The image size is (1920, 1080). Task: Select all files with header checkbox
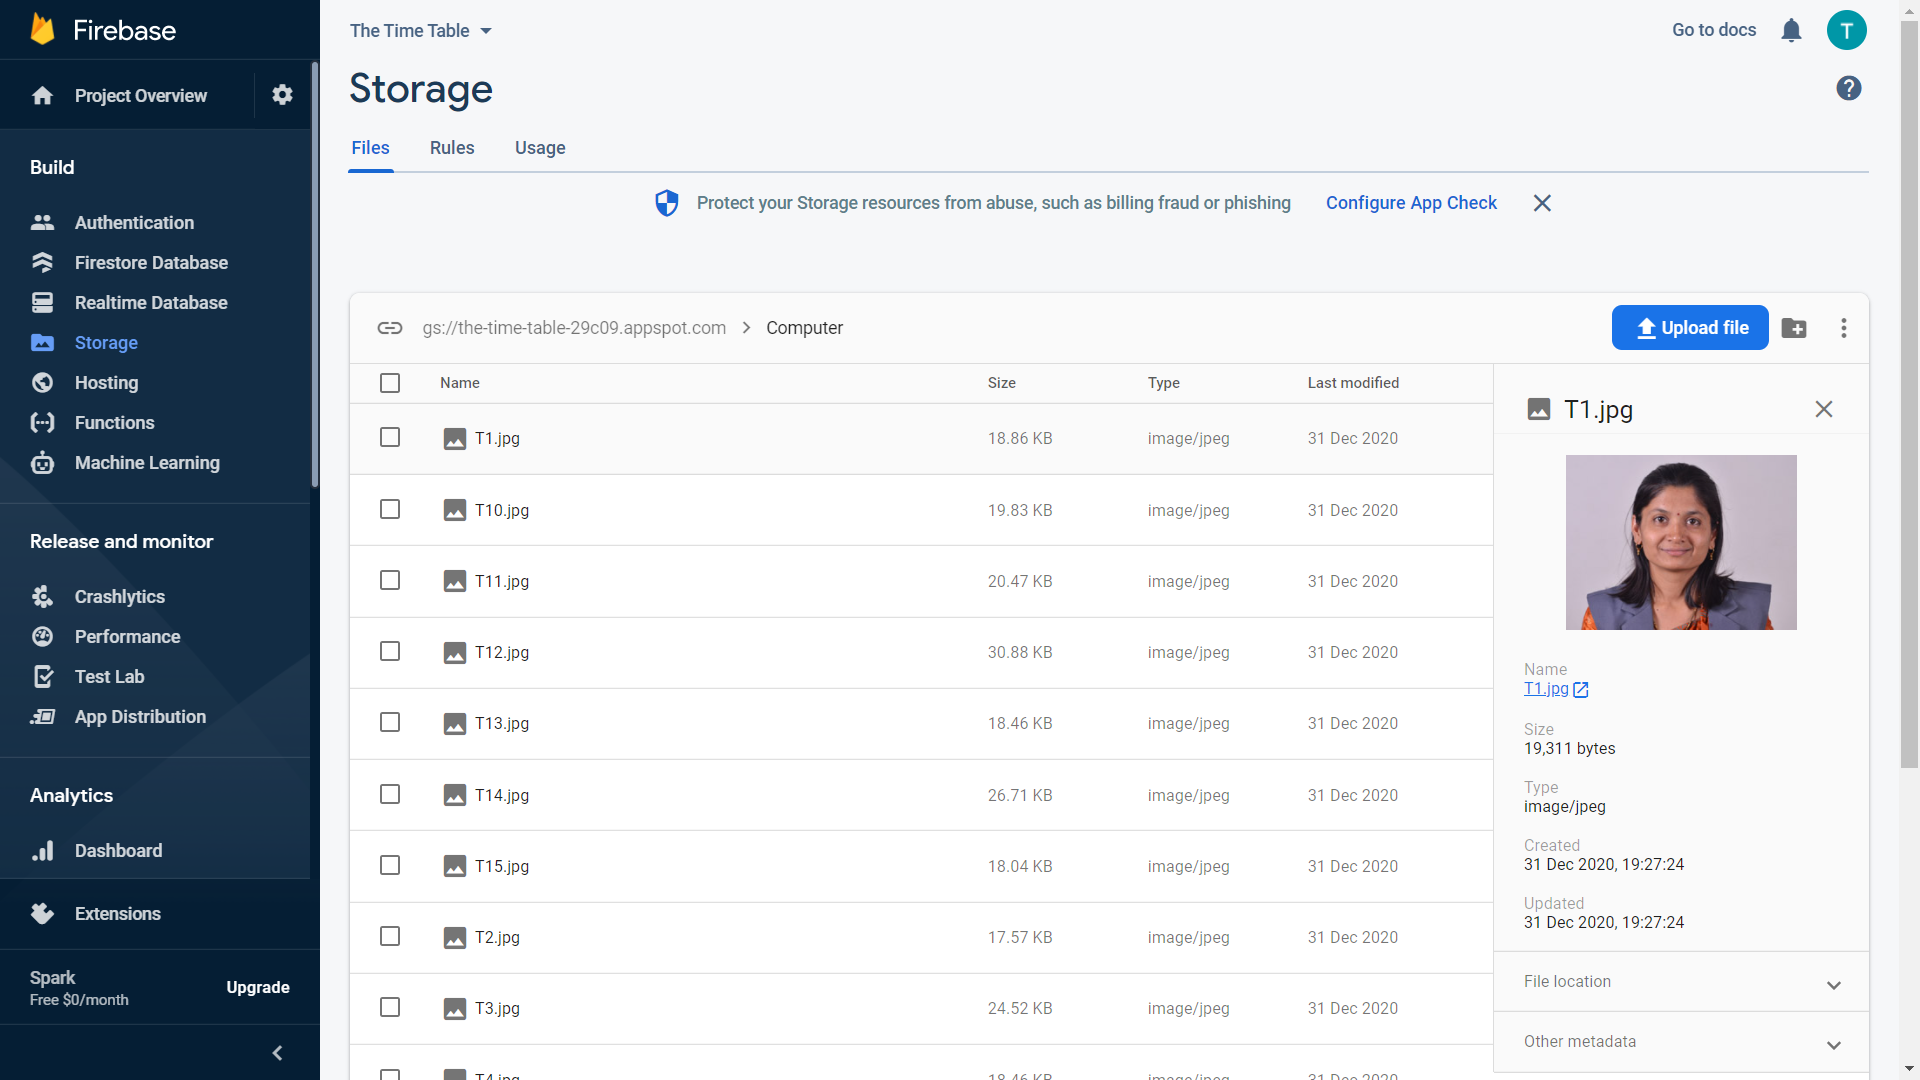(389, 383)
